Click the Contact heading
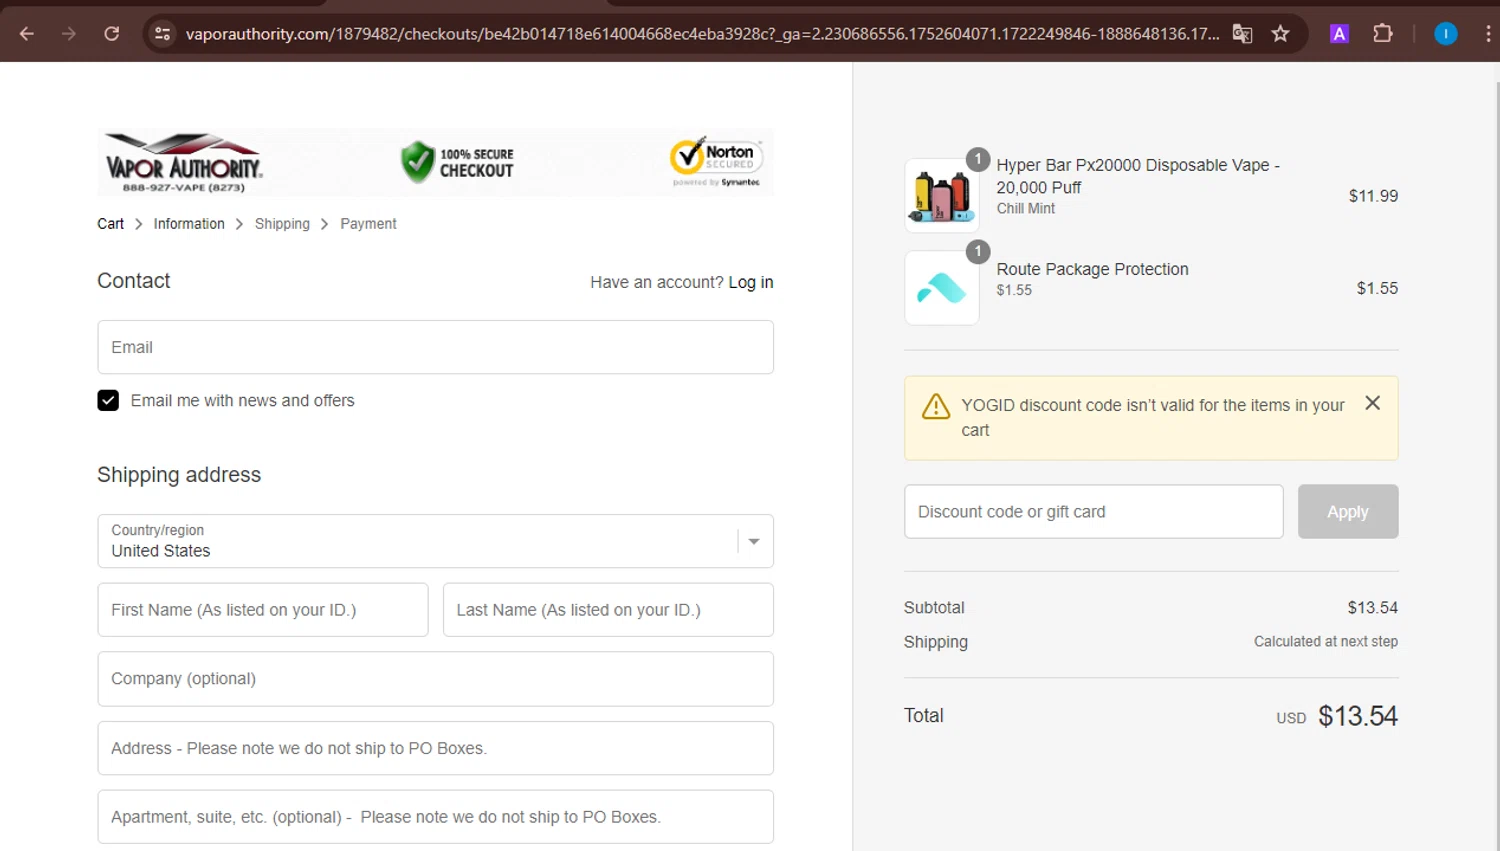 pos(134,281)
